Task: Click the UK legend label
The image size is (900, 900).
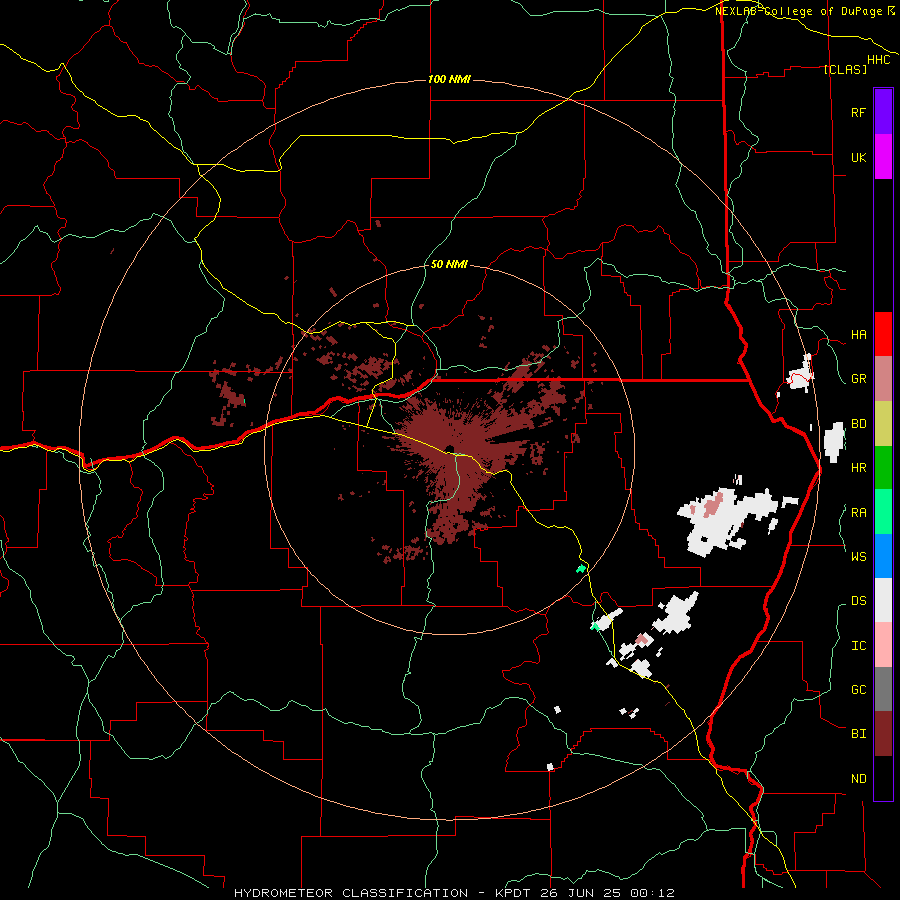Action: [x=858, y=157]
